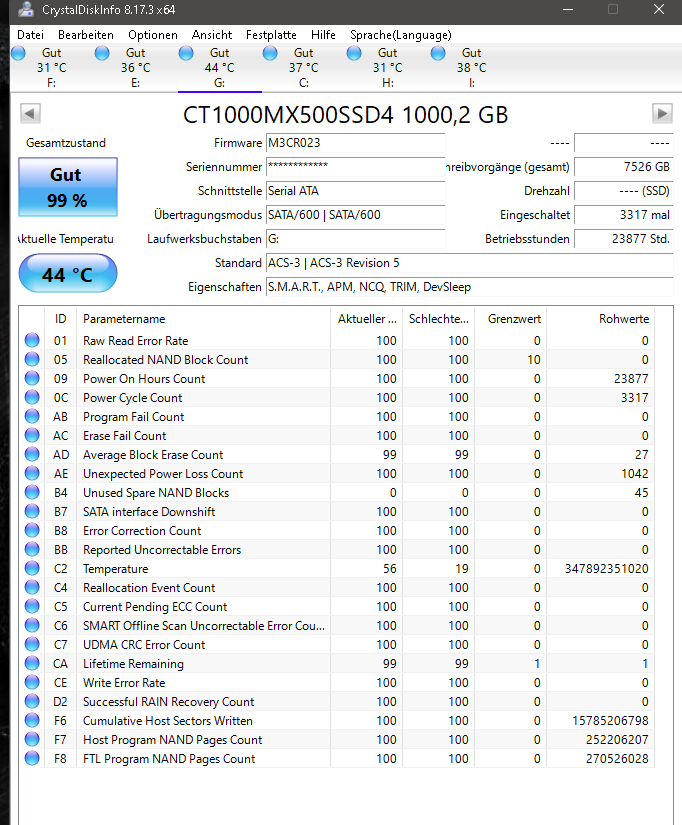The width and height of the screenshot is (682, 825).
Task: Click the Übertragungsmodus field SATA/600
Action: (355, 215)
